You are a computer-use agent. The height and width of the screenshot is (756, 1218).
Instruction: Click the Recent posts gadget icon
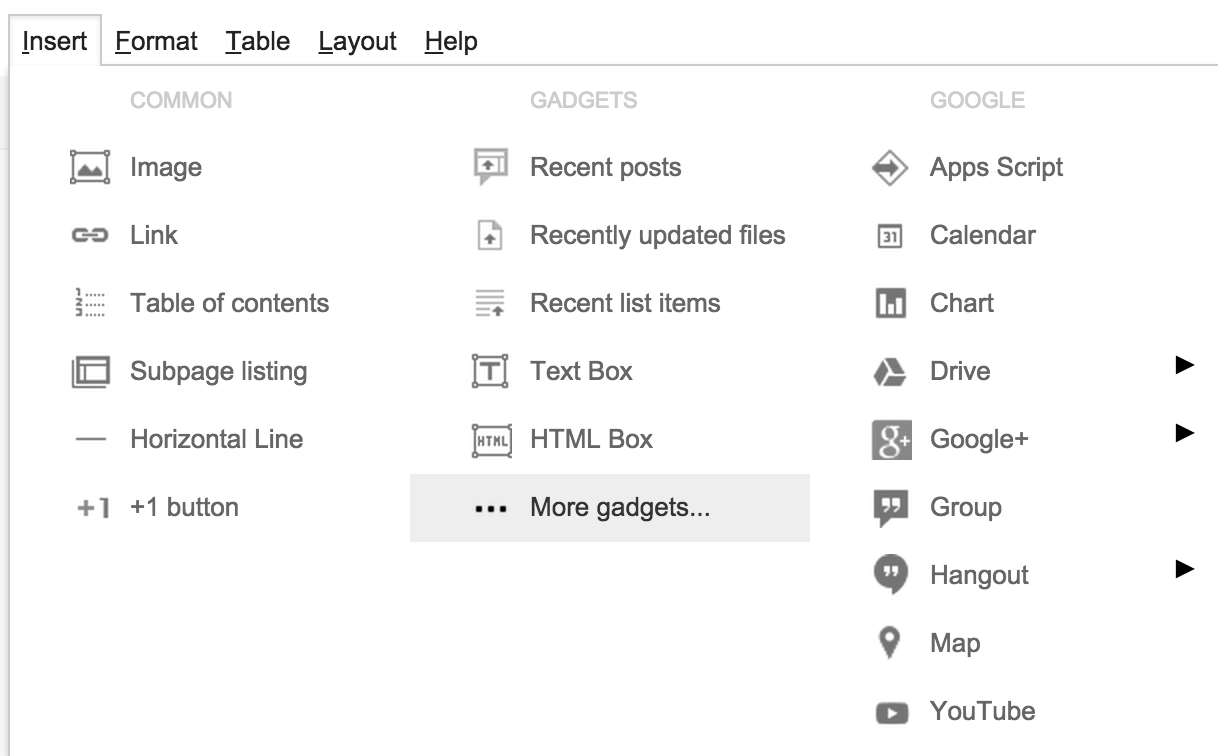[490, 167]
